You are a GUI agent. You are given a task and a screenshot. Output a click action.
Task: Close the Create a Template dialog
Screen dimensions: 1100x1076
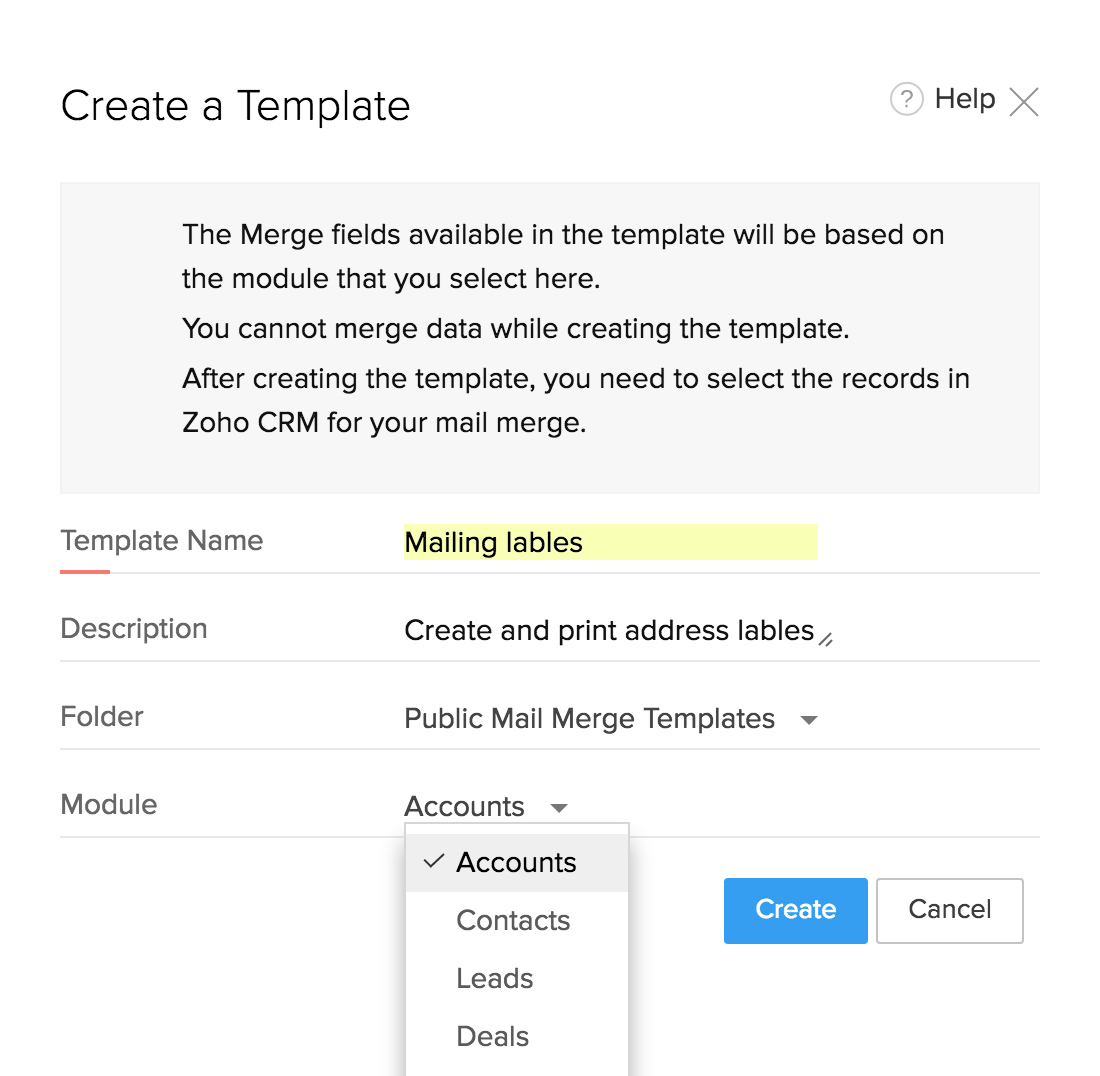tap(1024, 101)
